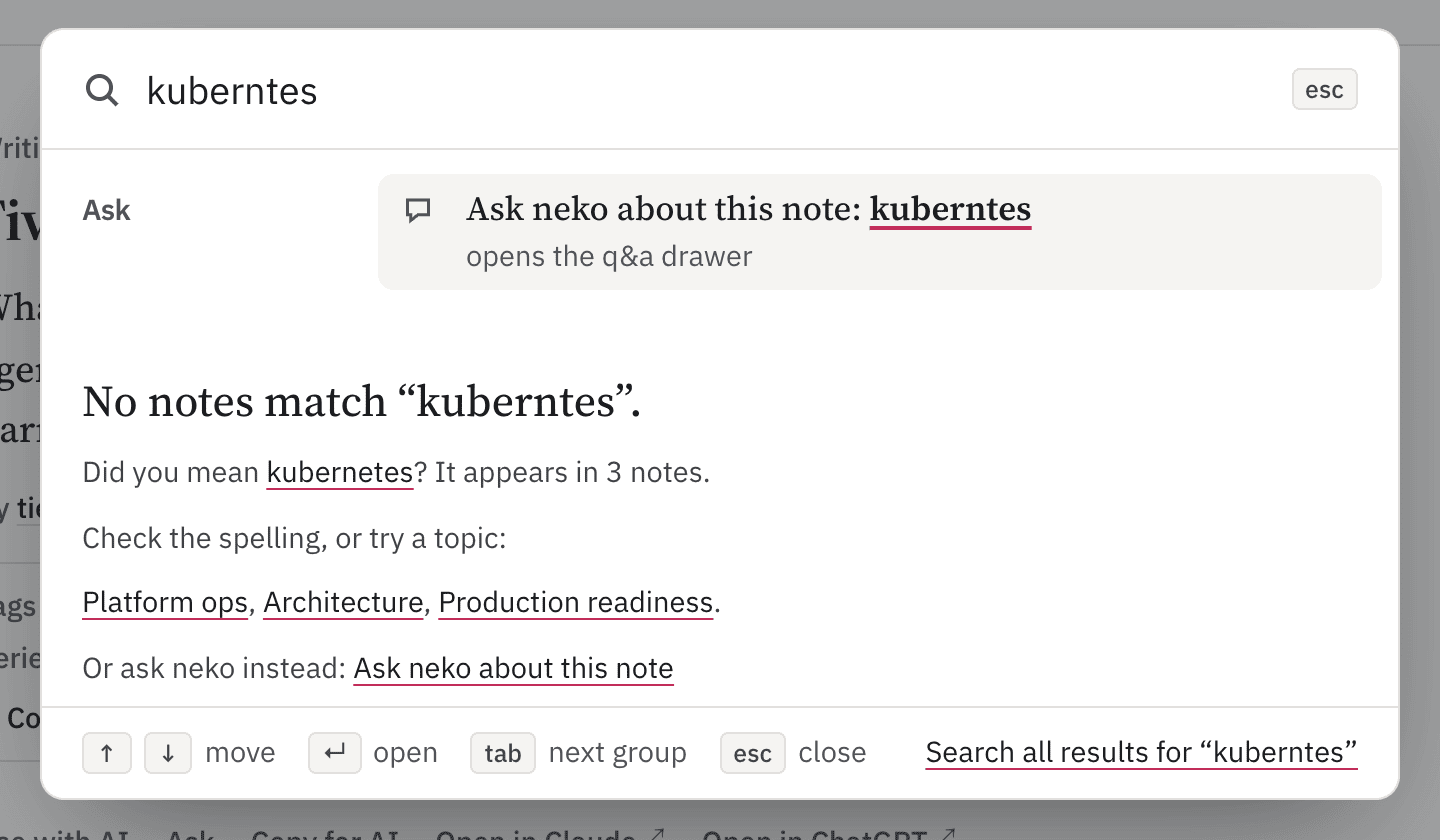Click the esc key hint beside close
Image resolution: width=1440 pixels, height=840 pixels.
[753, 753]
